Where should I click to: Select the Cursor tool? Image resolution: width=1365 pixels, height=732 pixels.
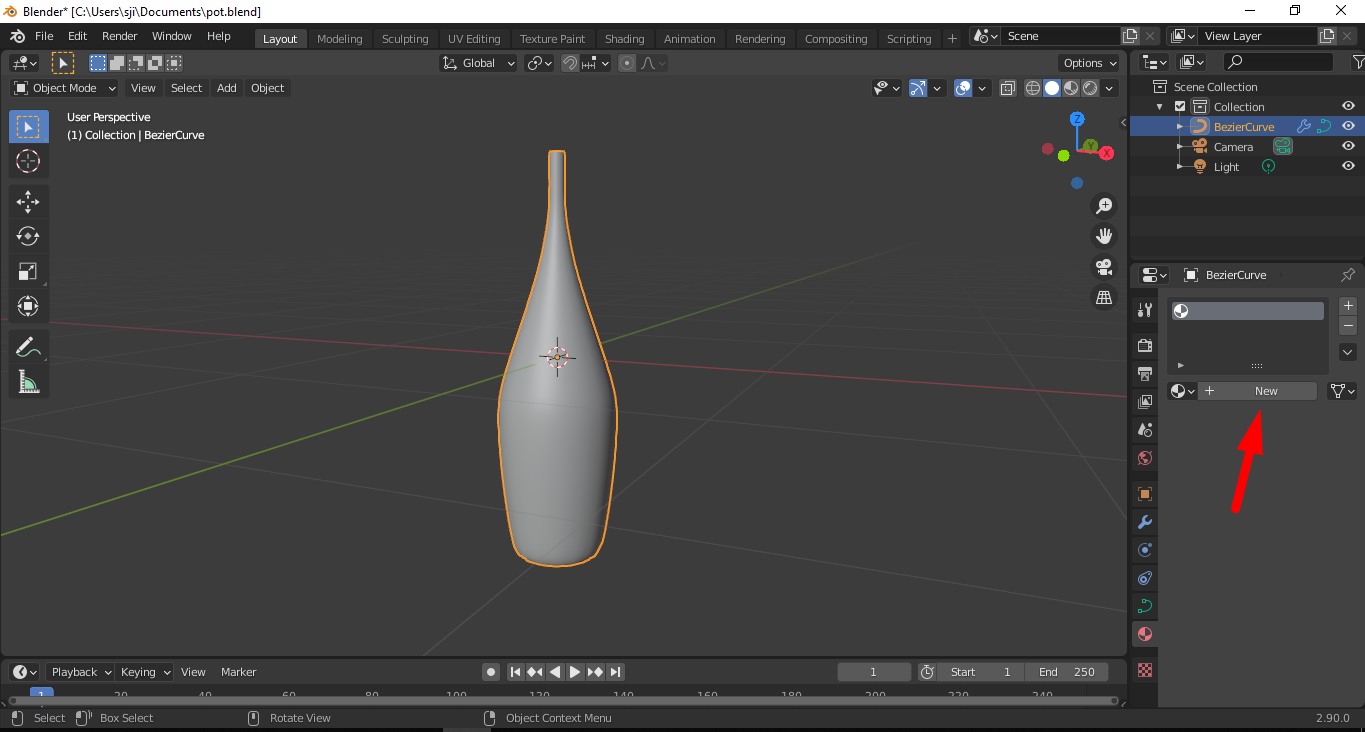pyautogui.click(x=28, y=161)
